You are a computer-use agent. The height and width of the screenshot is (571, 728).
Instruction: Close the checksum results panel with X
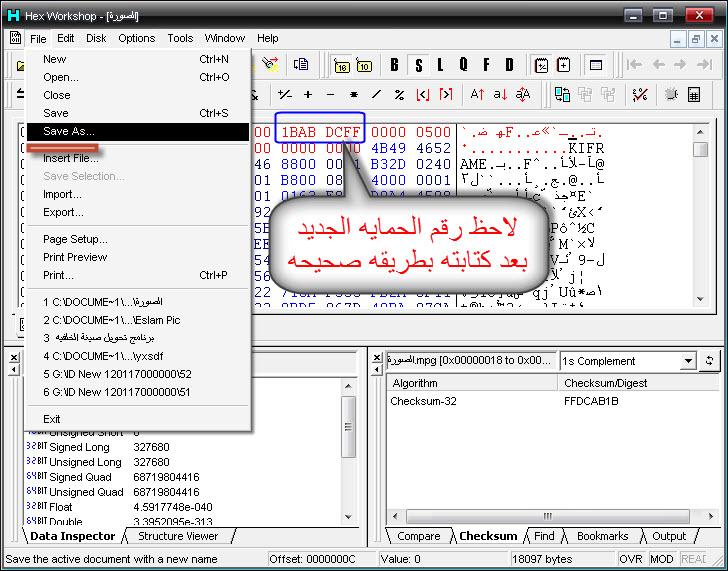377,357
